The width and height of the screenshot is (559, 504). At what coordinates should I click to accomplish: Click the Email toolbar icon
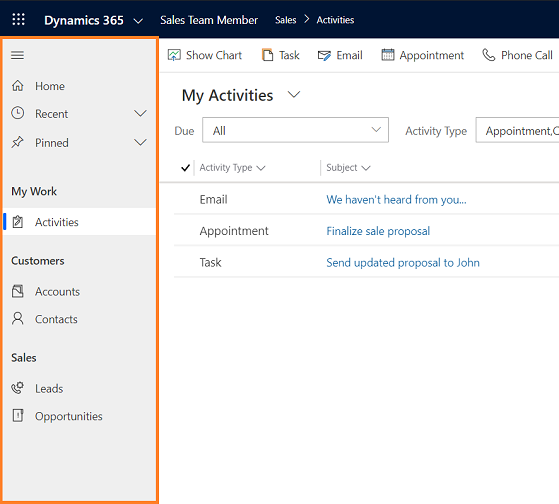[x=324, y=56]
